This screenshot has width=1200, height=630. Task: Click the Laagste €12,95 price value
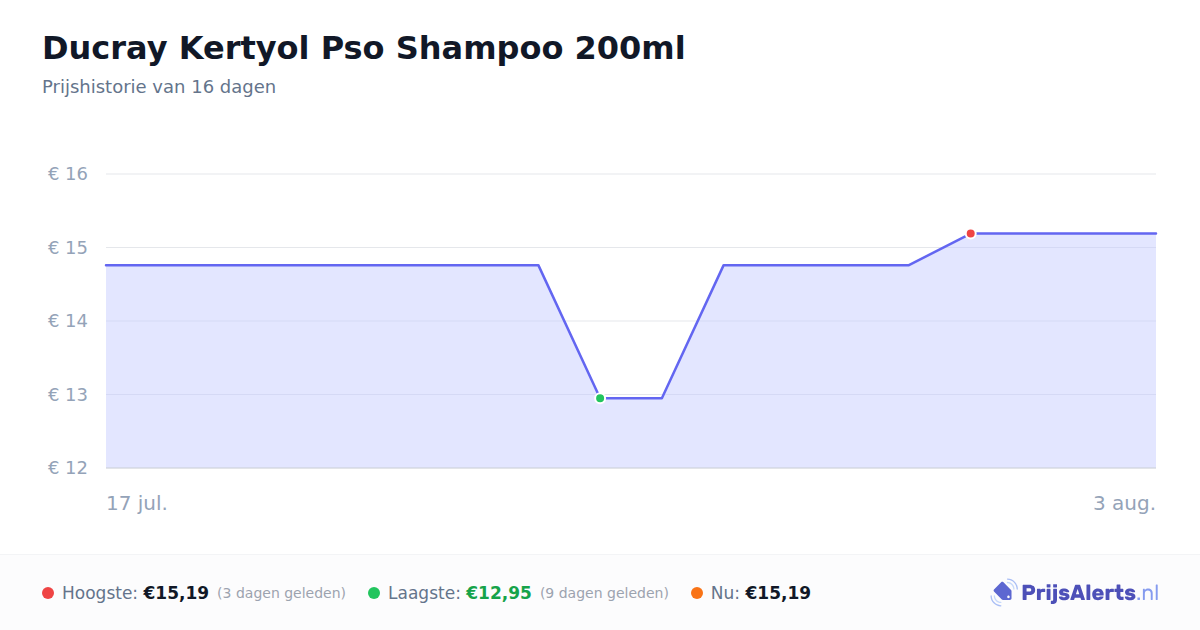[x=499, y=593]
